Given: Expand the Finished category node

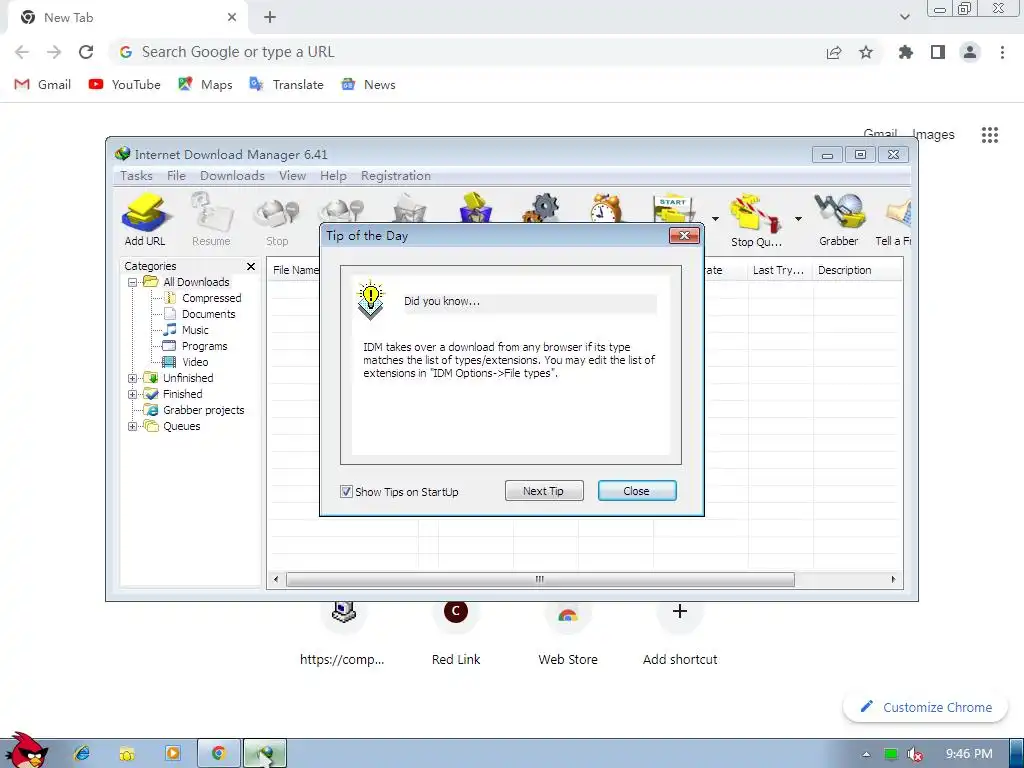Looking at the screenshot, I should [x=133, y=394].
